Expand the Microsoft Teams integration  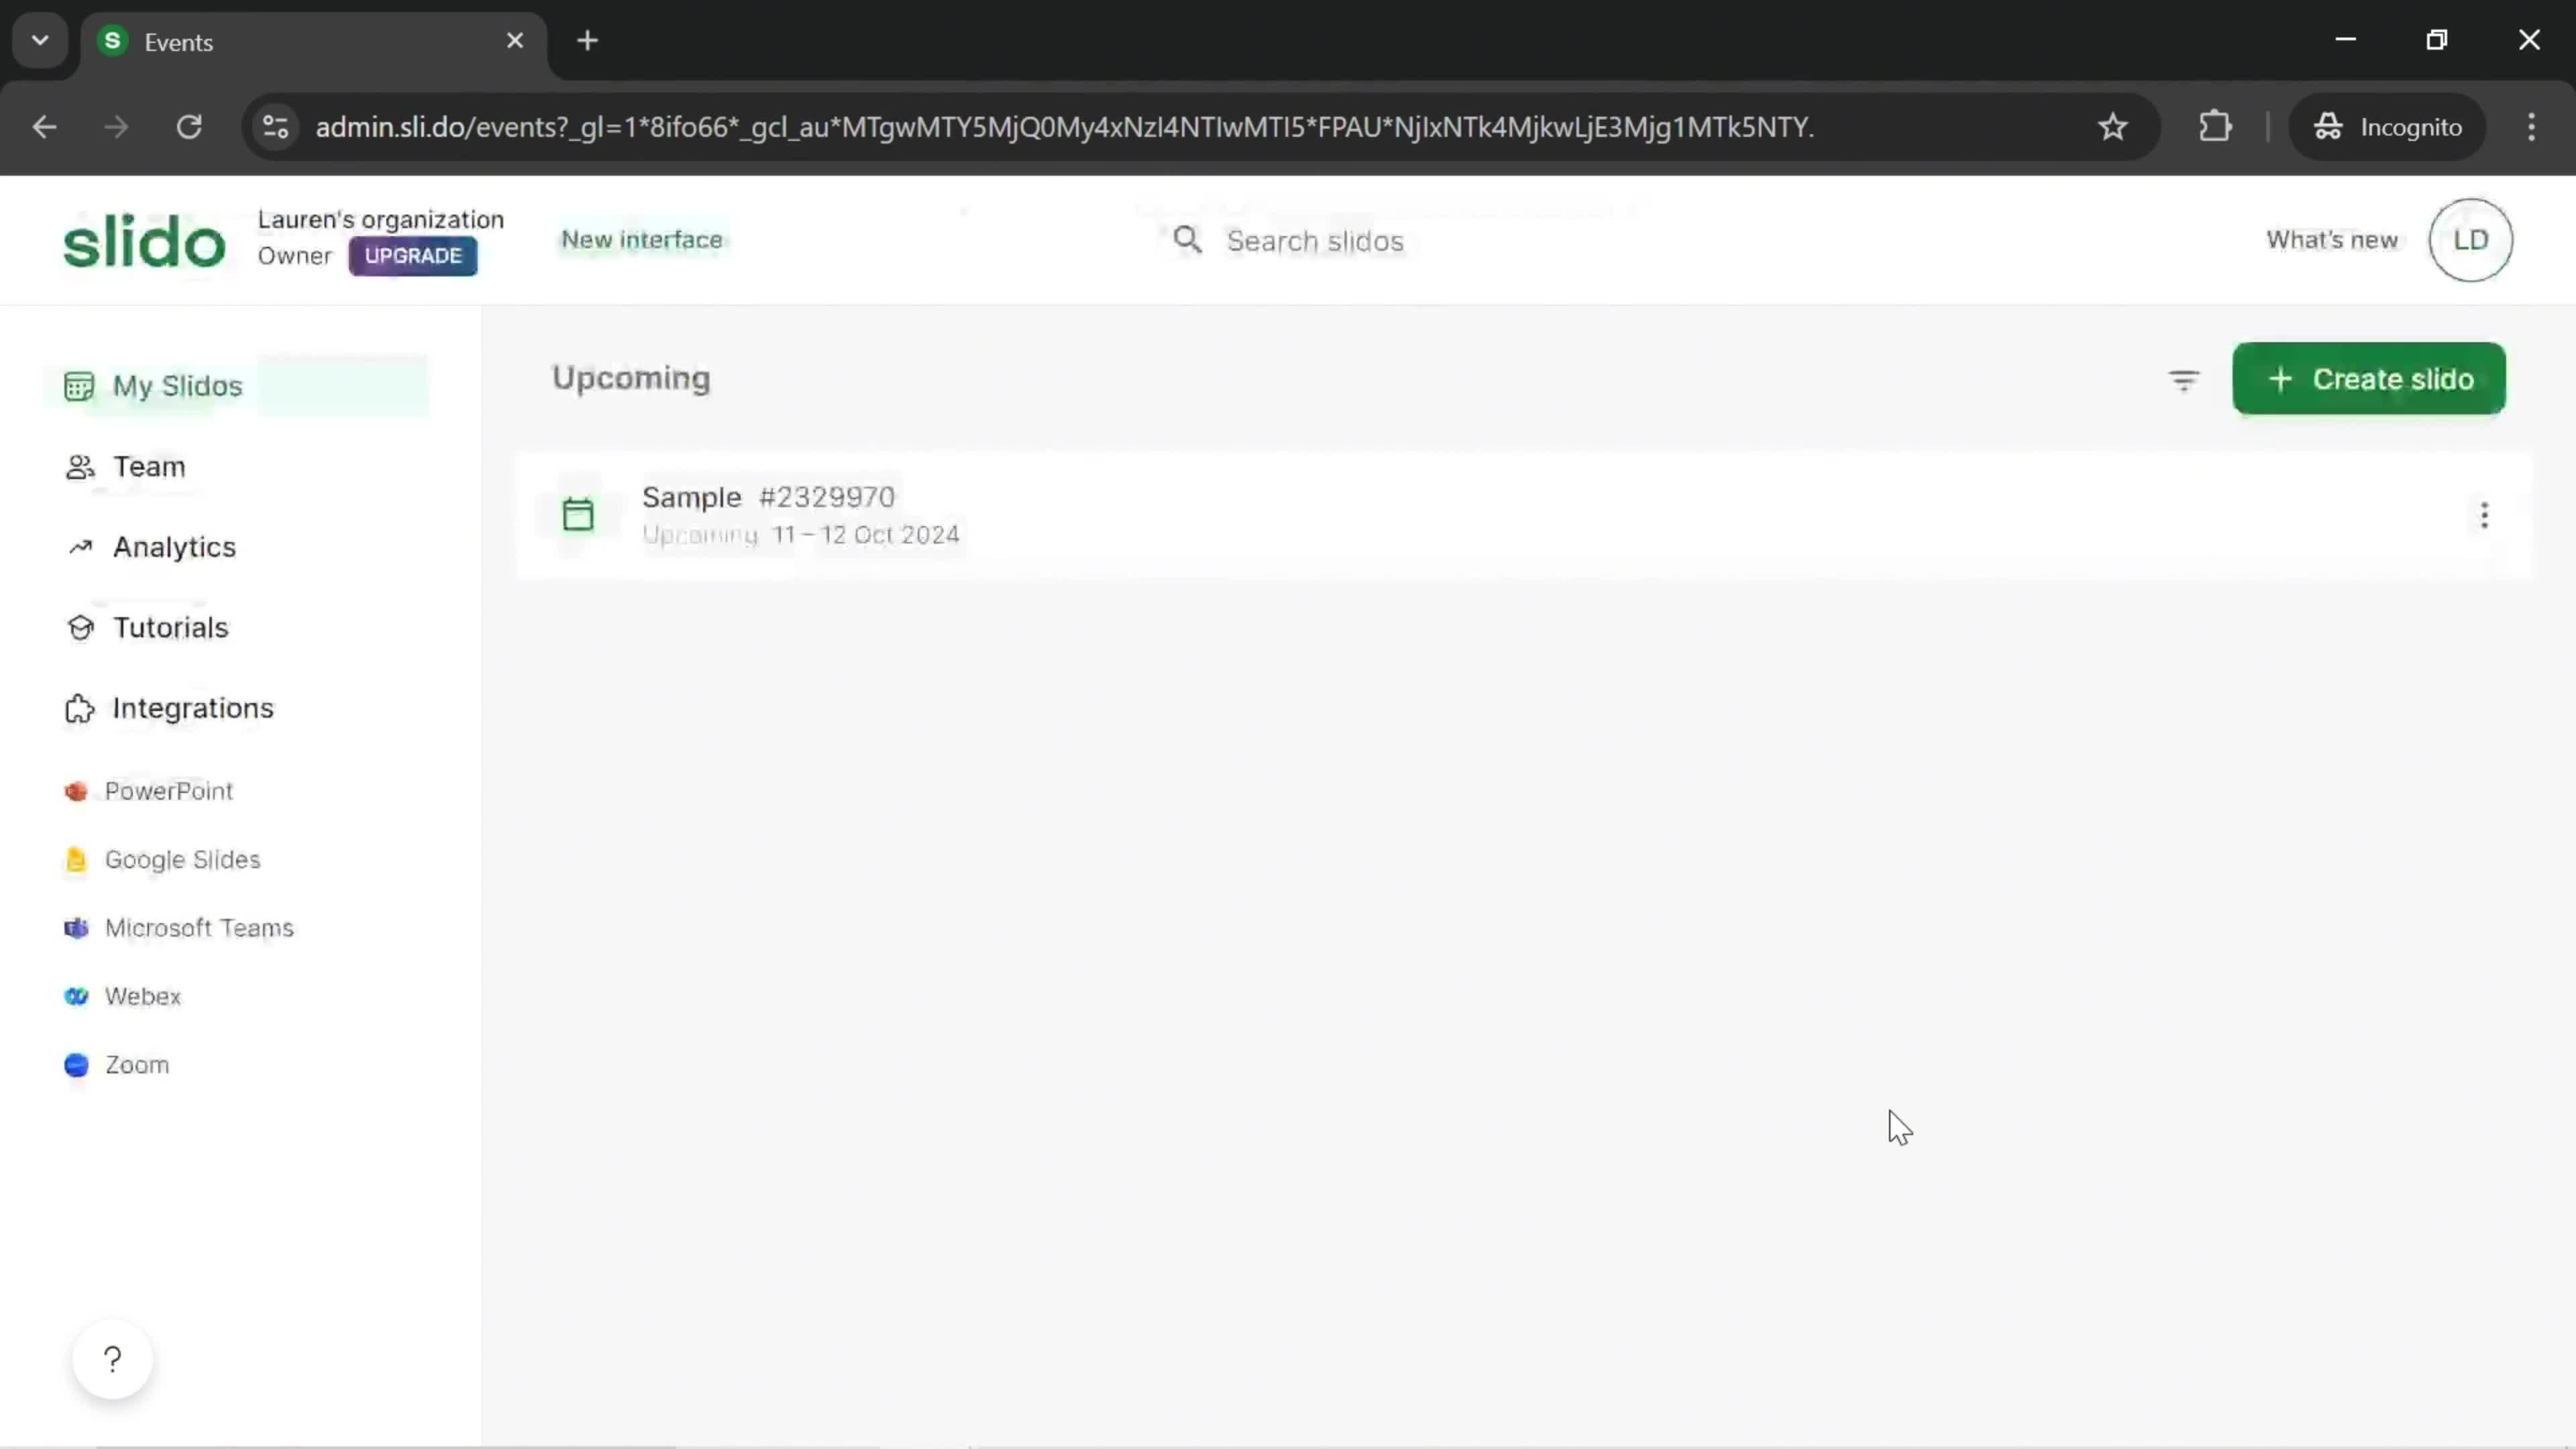tap(200, 927)
